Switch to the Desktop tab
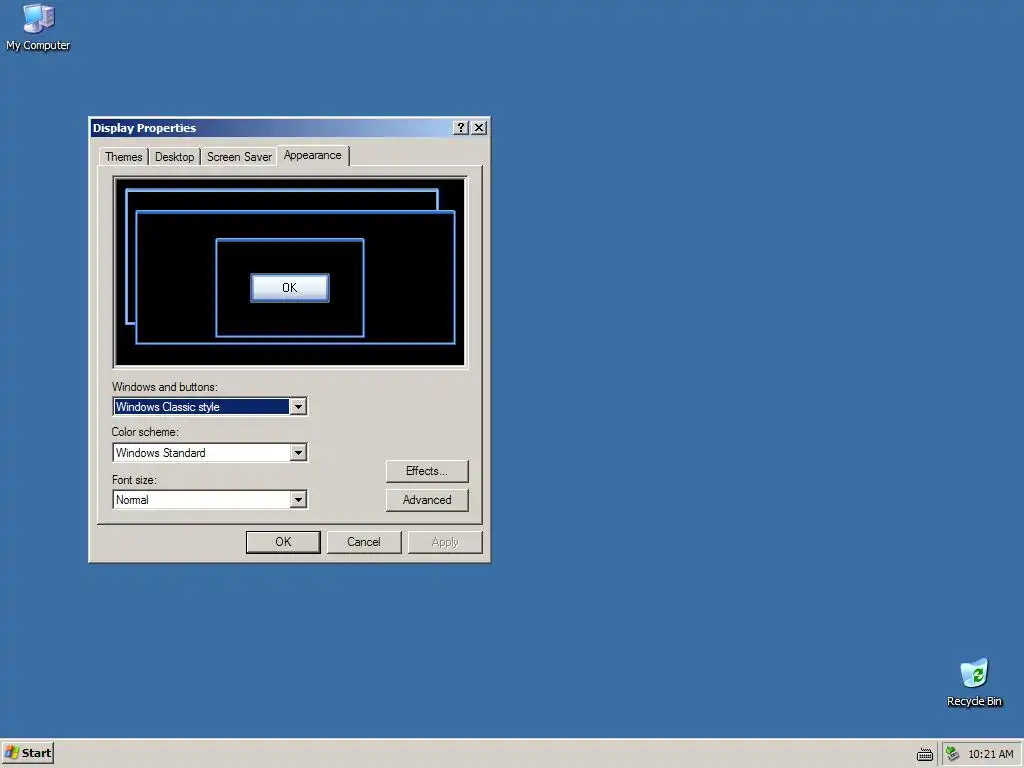 point(174,157)
